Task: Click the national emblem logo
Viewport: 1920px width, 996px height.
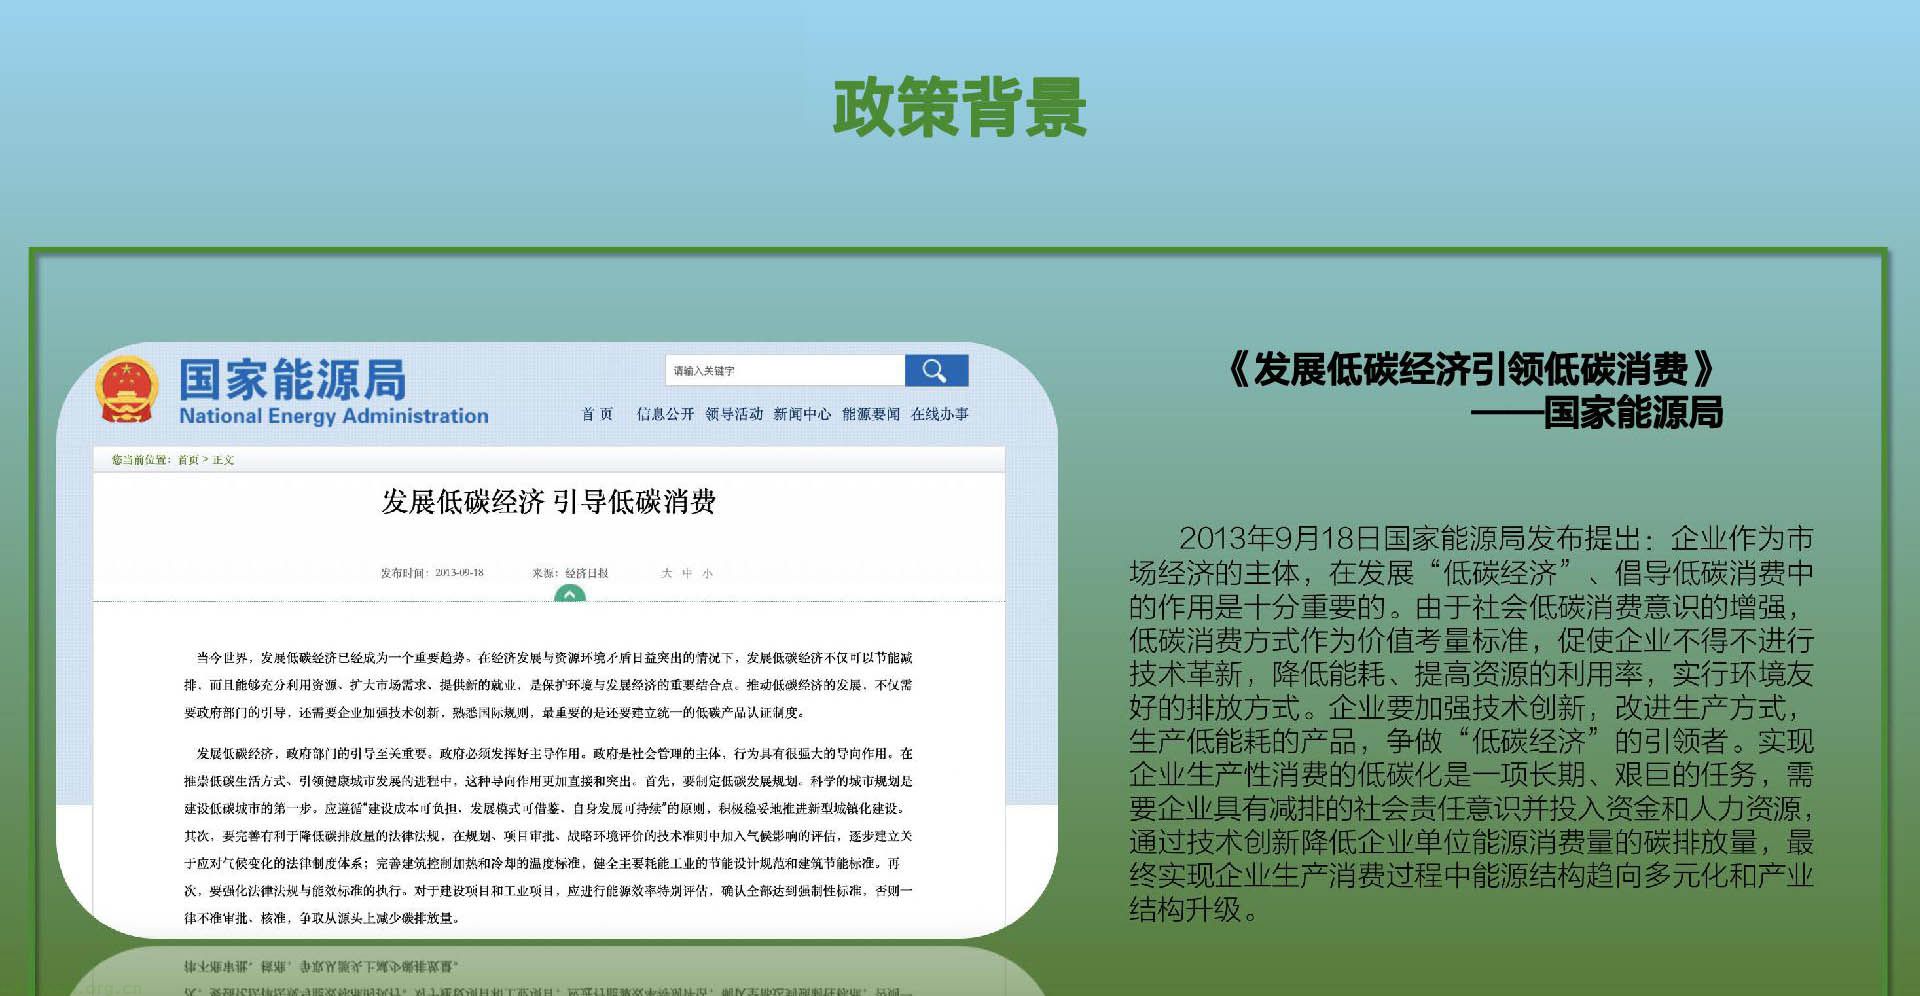Action: [x=127, y=390]
